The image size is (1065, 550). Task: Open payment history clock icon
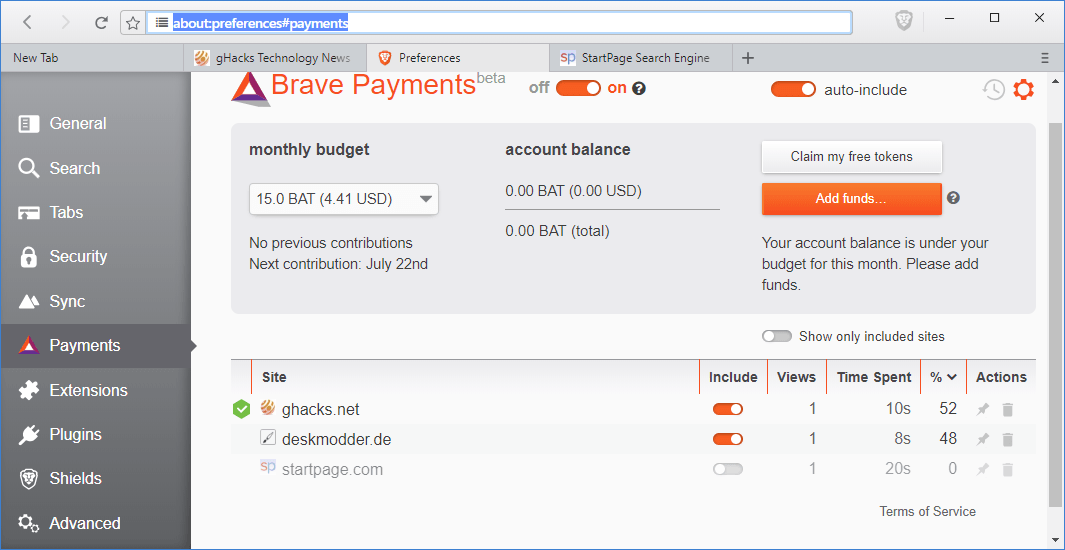point(994,90)
